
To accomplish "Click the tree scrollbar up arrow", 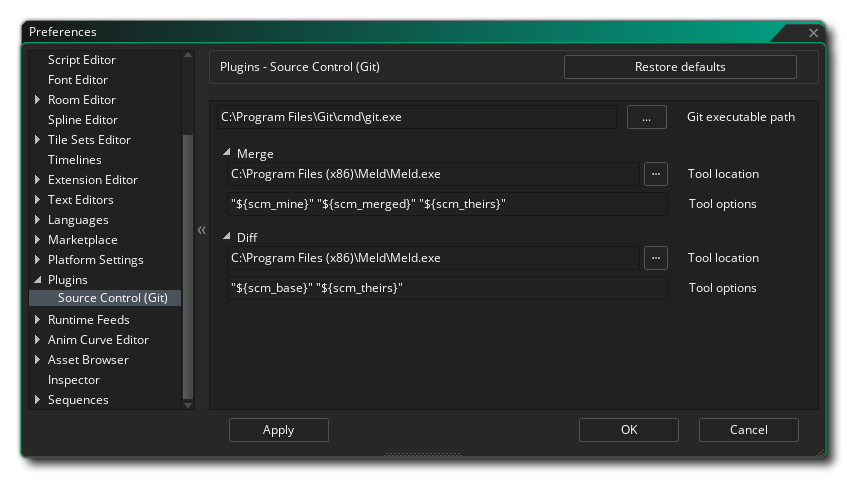I will [188, 55].
